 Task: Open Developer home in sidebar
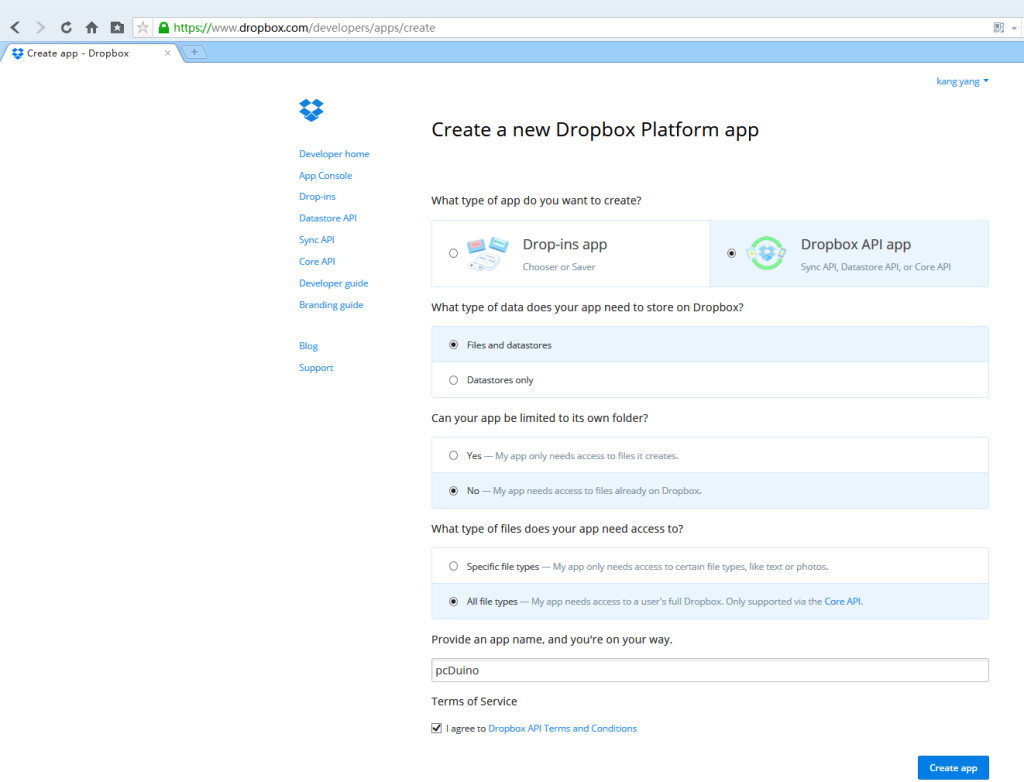334,154
